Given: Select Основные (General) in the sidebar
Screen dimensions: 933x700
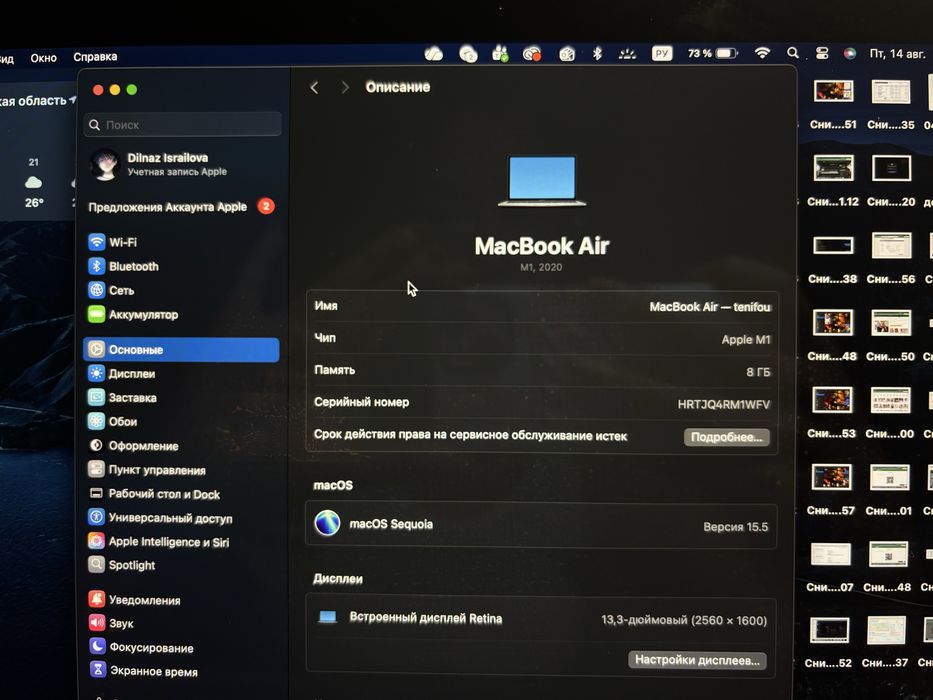Looking at the screenshot, I should pyautogui.click(x=181, y=349).
